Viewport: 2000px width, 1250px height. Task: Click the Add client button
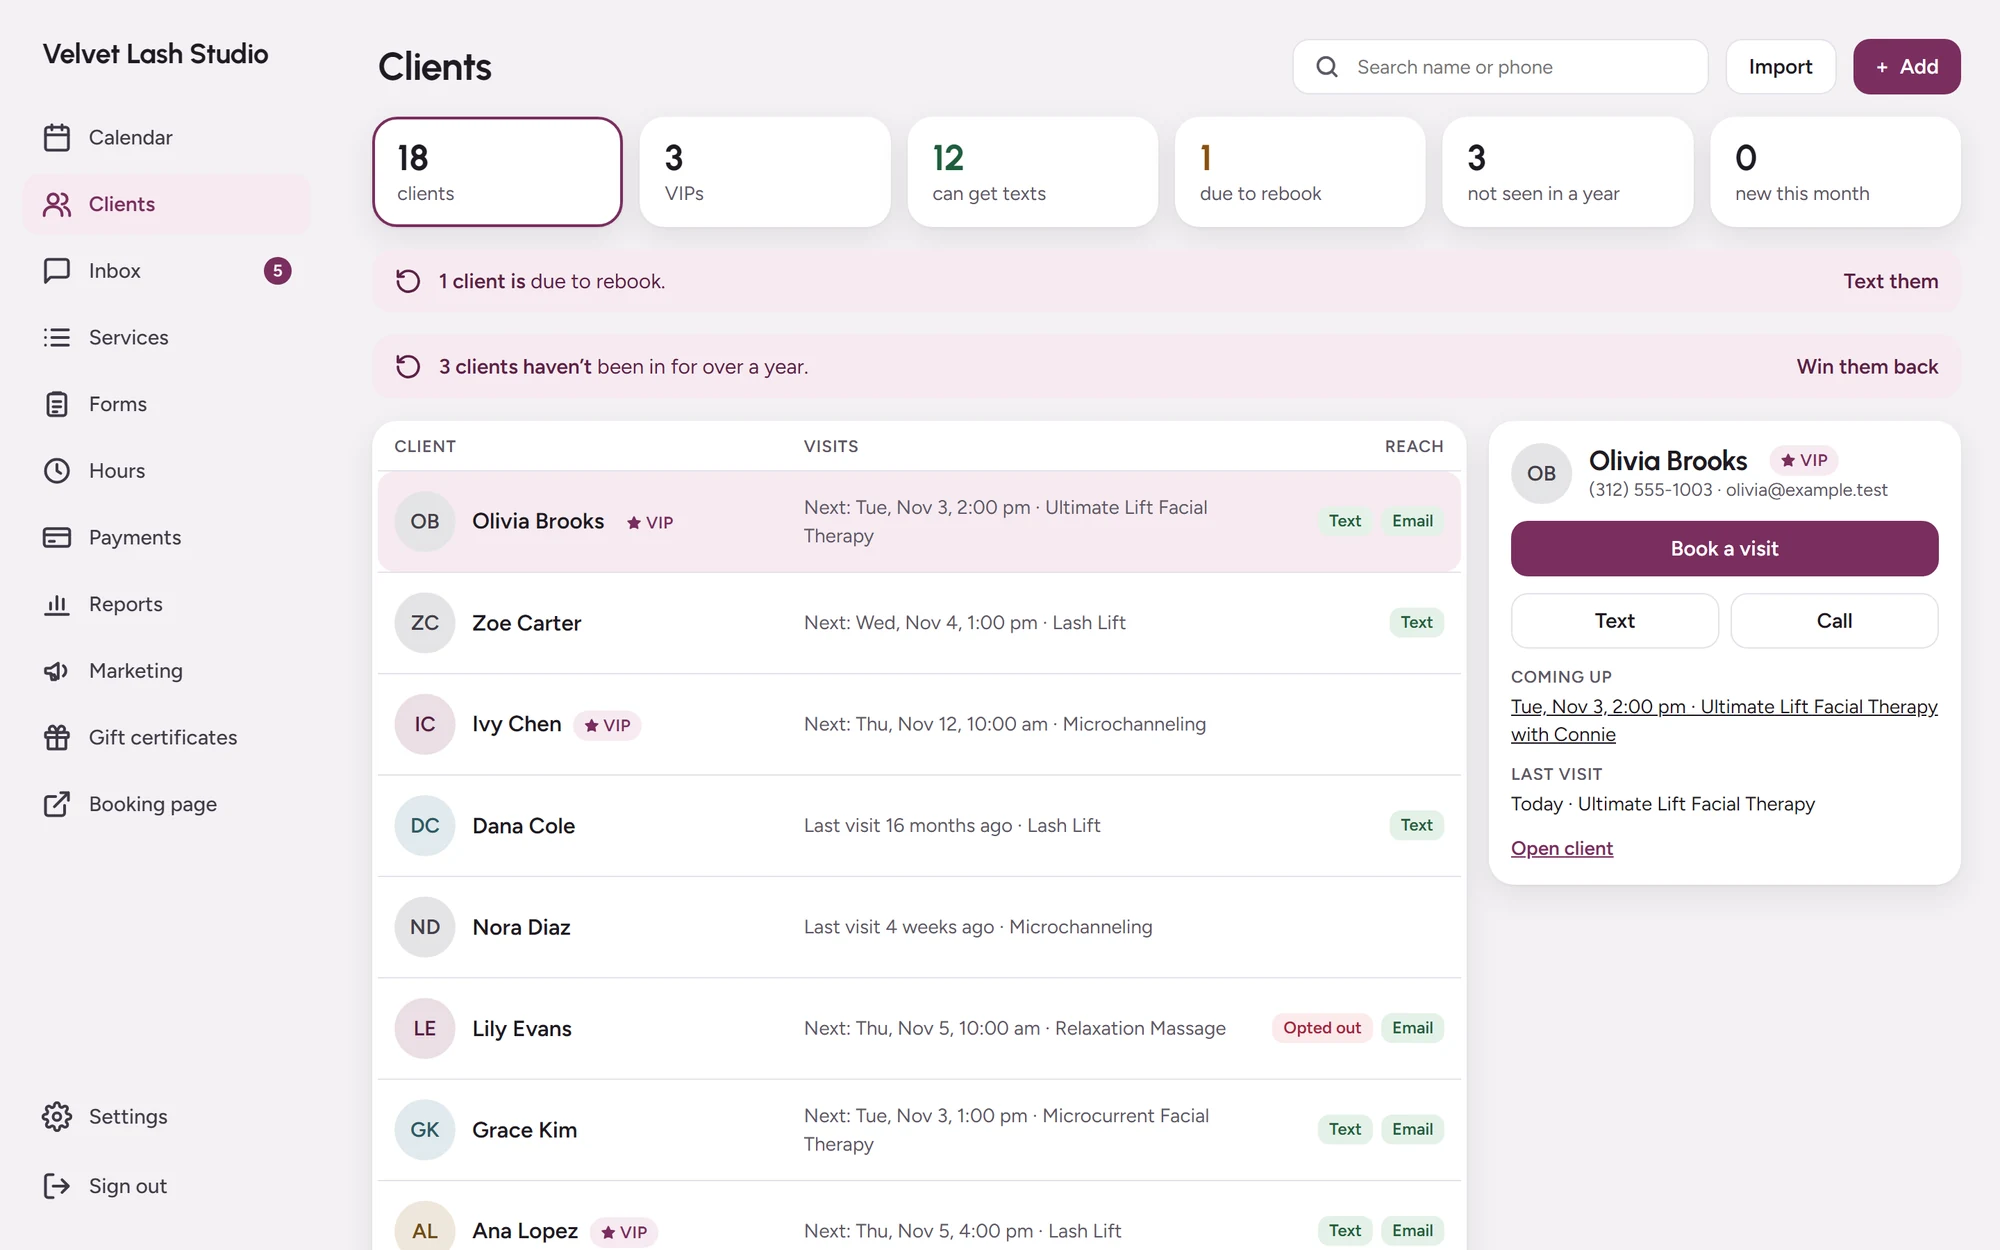click(1906, 67)
